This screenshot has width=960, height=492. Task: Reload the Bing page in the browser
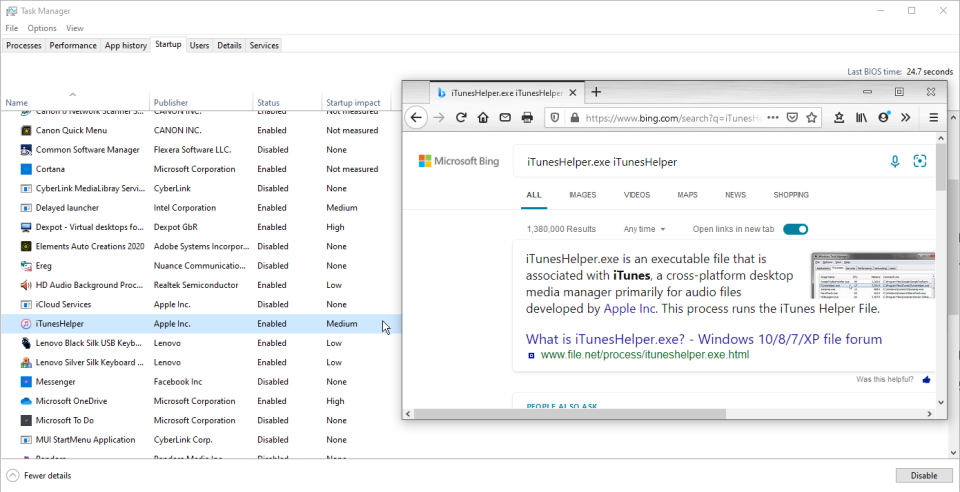462,117
